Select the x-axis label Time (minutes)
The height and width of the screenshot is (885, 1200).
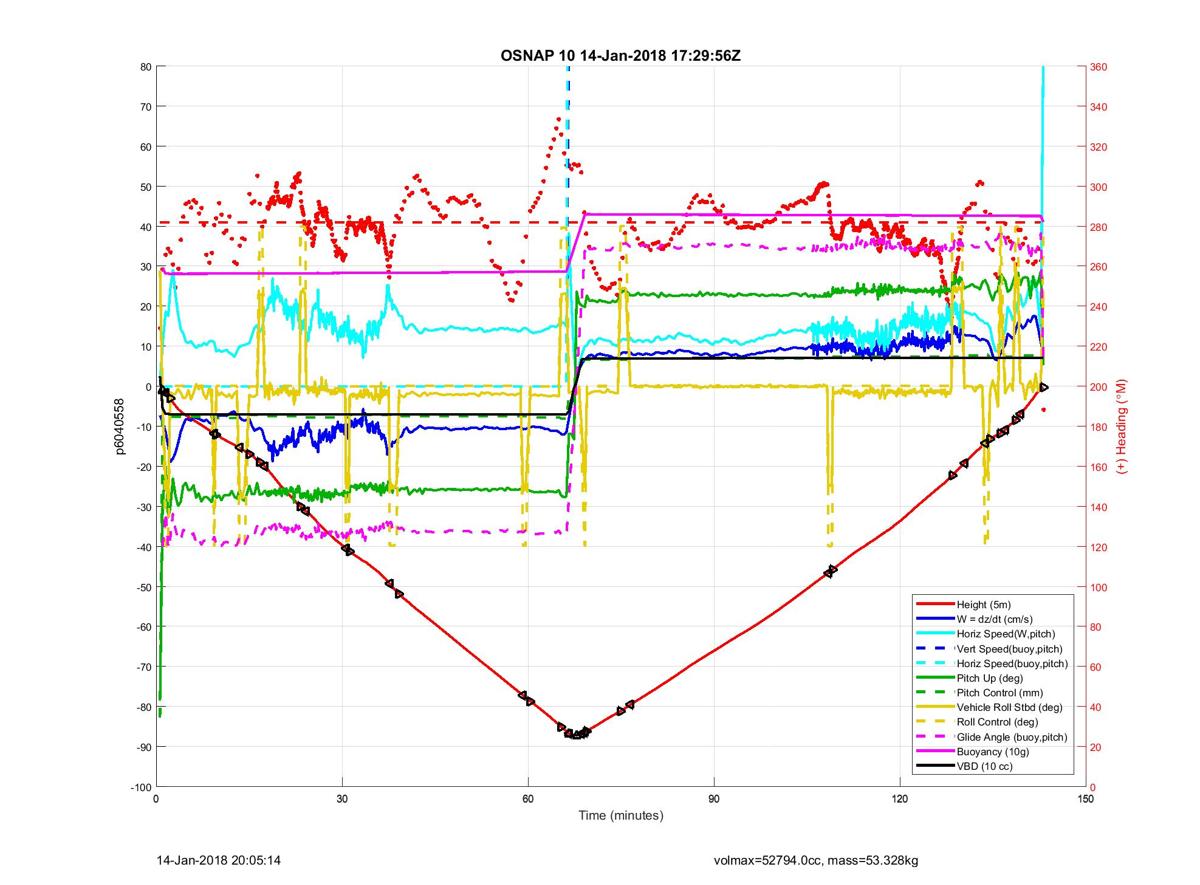click(620, 815)
